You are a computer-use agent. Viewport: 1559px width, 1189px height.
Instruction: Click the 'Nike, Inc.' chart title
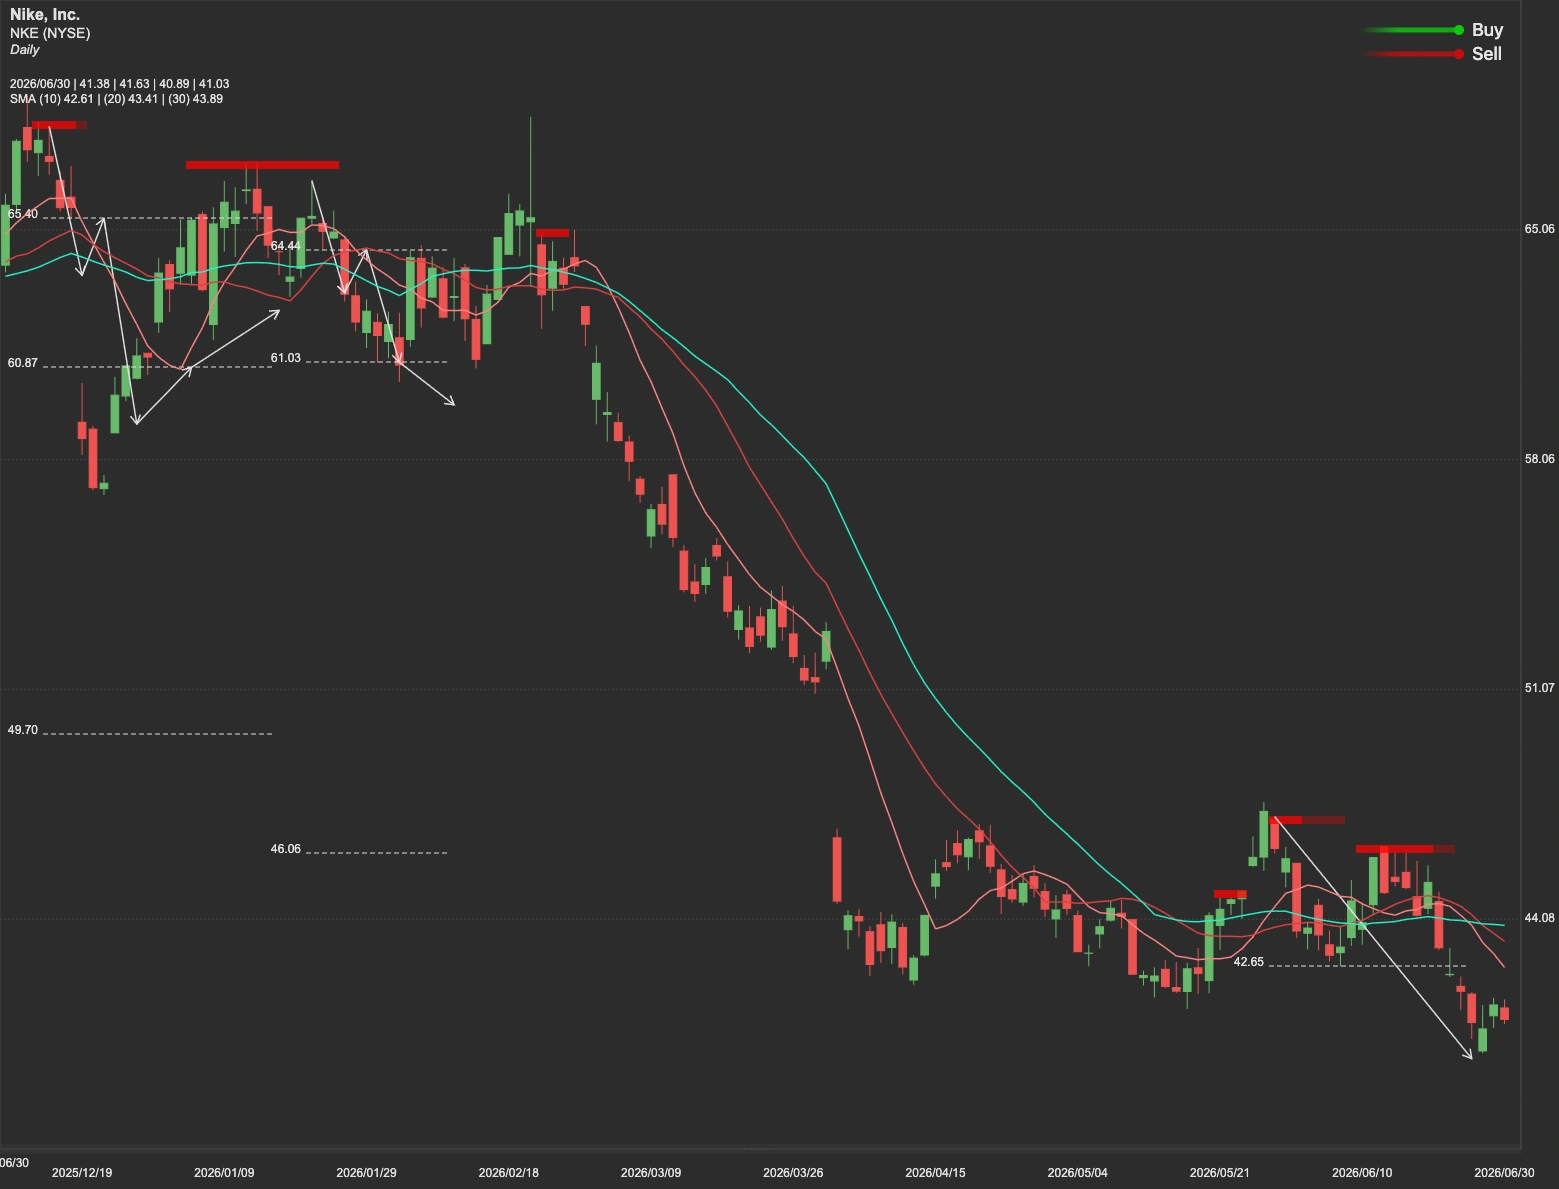click(45, 15)
